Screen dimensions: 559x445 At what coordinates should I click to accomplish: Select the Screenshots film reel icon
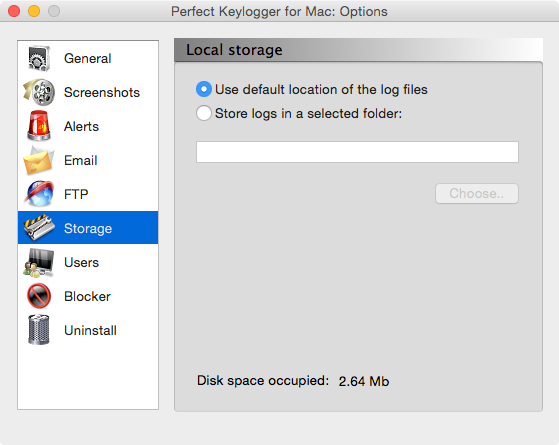pyautogui.click(x=39, y=92)
